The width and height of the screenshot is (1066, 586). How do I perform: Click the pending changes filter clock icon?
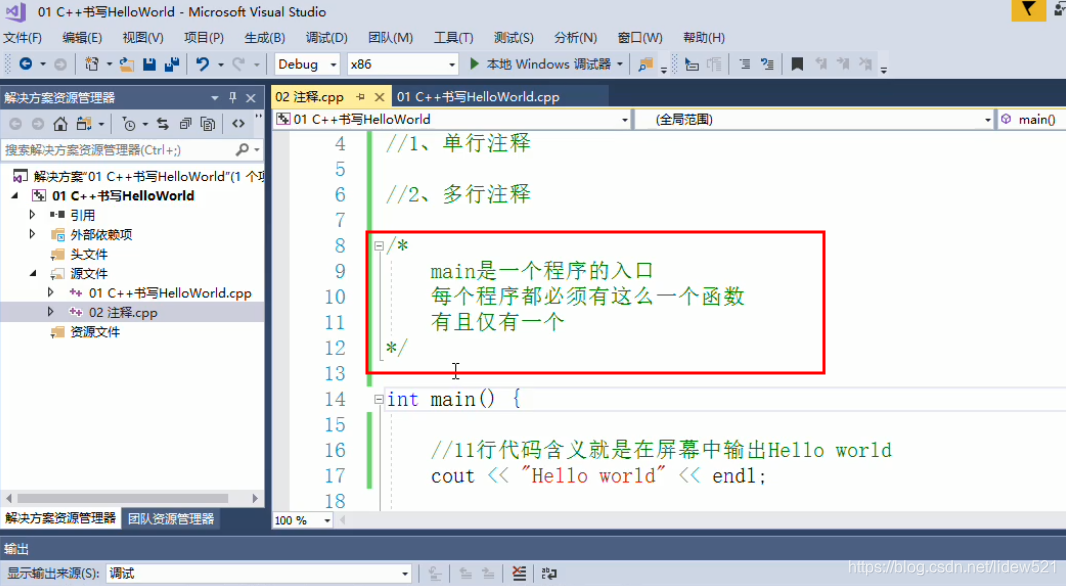click(x=128, y=124)
